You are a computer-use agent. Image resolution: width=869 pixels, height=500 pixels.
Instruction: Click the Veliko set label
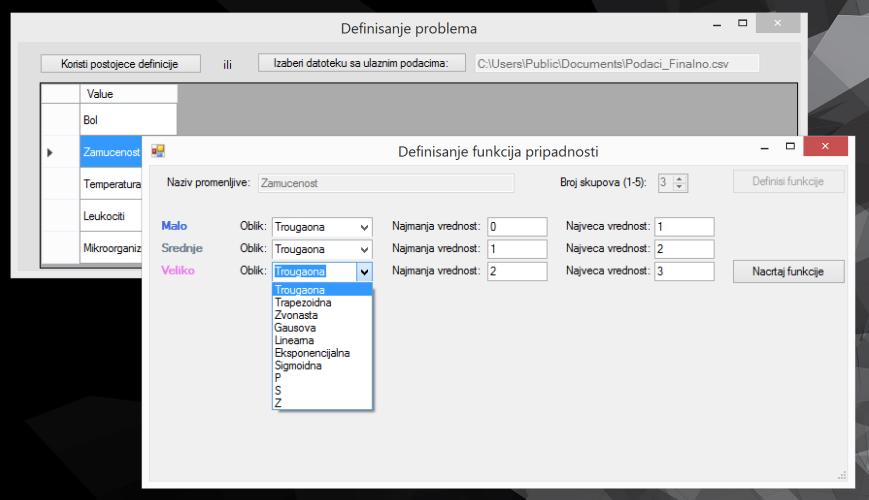point(178,270)
